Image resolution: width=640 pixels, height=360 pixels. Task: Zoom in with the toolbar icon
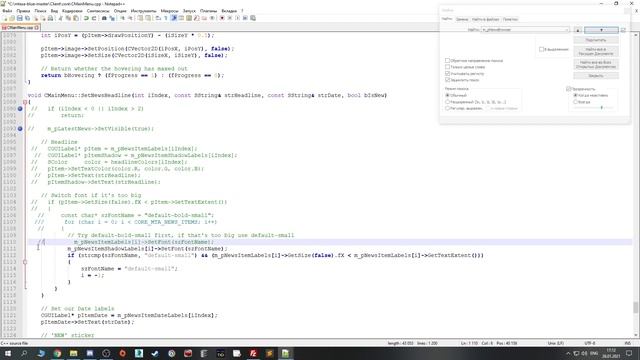pos(122,18)
